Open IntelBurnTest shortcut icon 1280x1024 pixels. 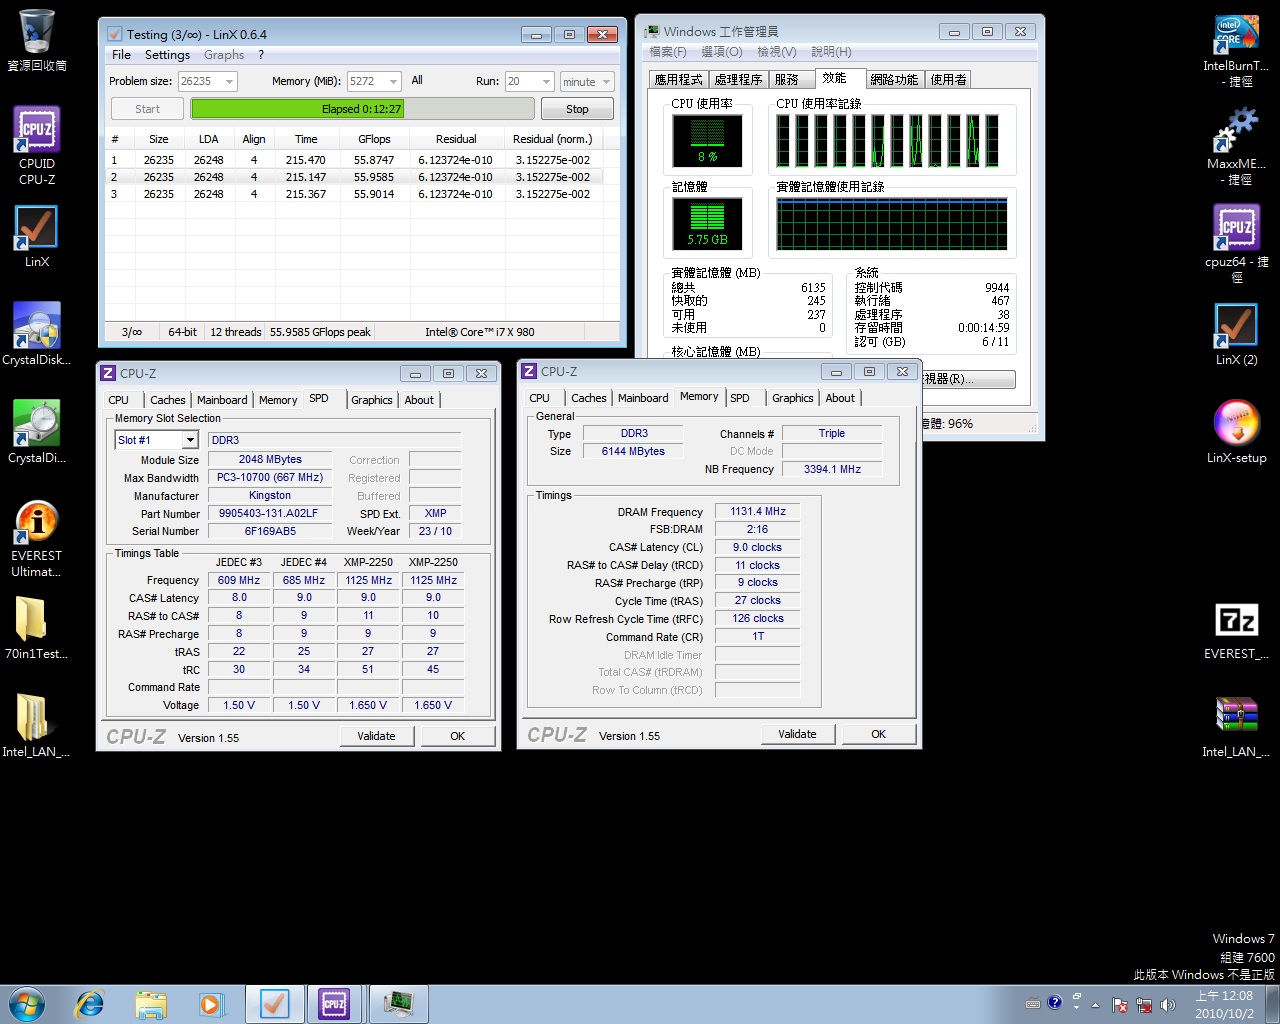pos(1236,50)
